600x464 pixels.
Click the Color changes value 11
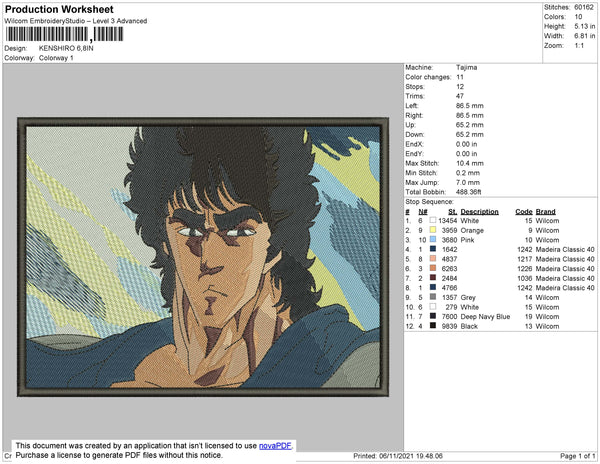point(460,77)
